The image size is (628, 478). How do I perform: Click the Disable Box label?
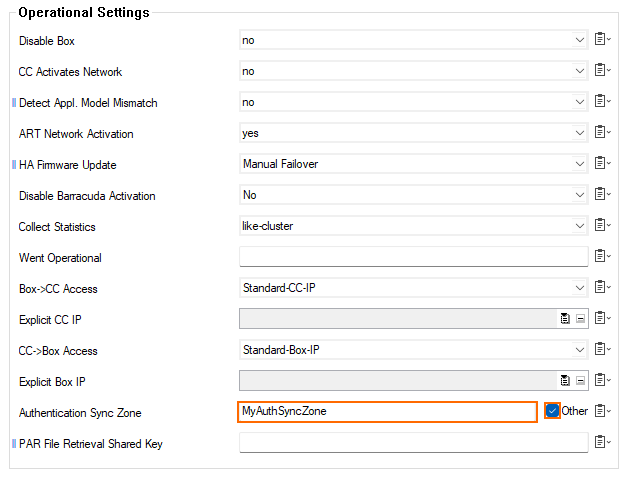(47, 41)
